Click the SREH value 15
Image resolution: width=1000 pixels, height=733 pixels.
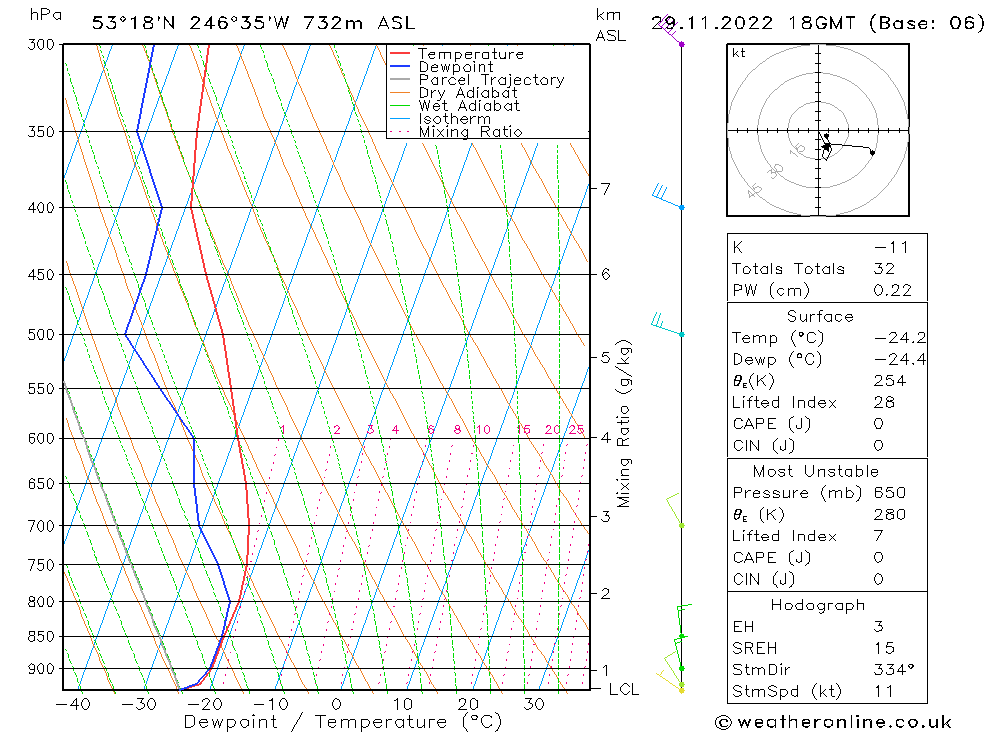[884, 648]
